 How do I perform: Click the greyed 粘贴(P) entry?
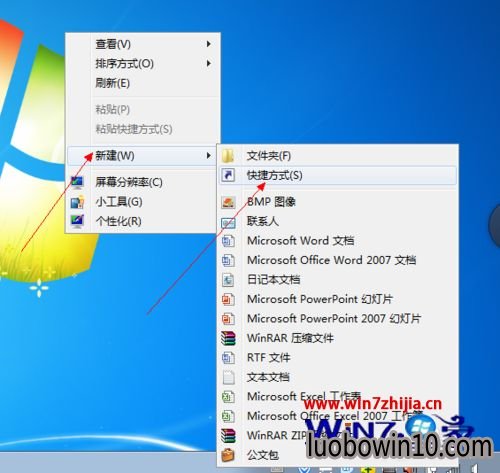coord(143,109)
